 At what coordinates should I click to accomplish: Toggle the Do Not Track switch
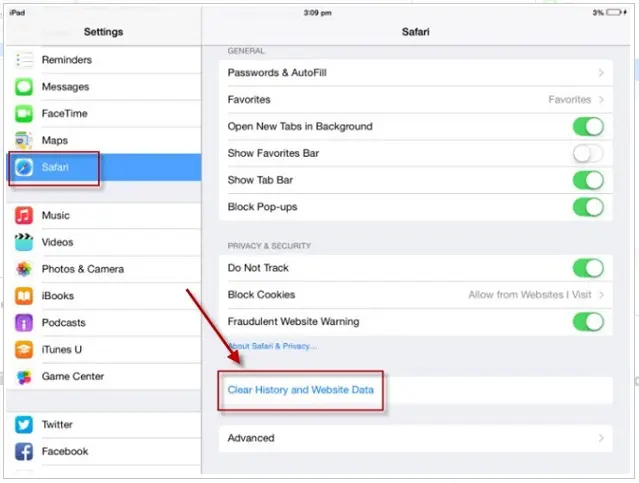pos(588,268)
